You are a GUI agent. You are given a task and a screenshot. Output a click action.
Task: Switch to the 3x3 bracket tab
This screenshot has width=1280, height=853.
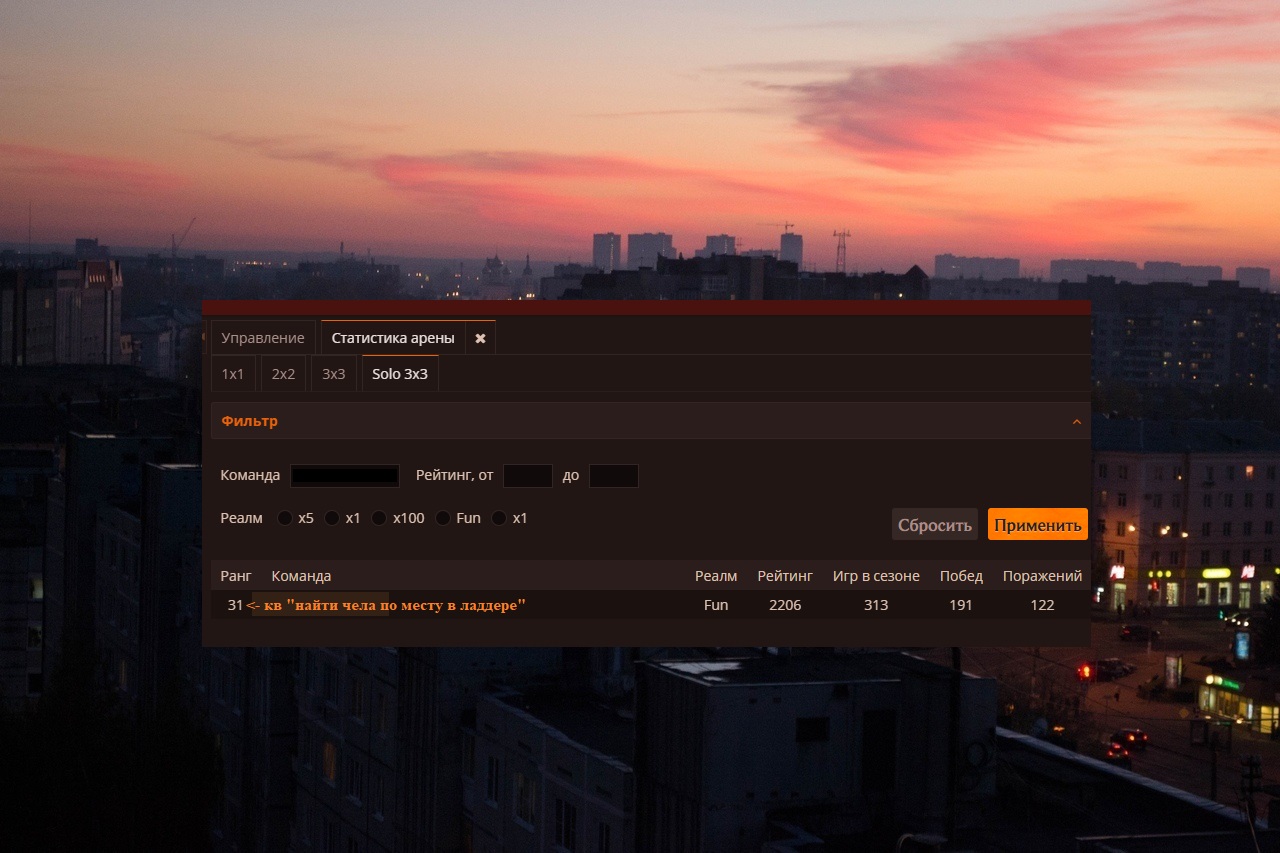tap(334, 374)
